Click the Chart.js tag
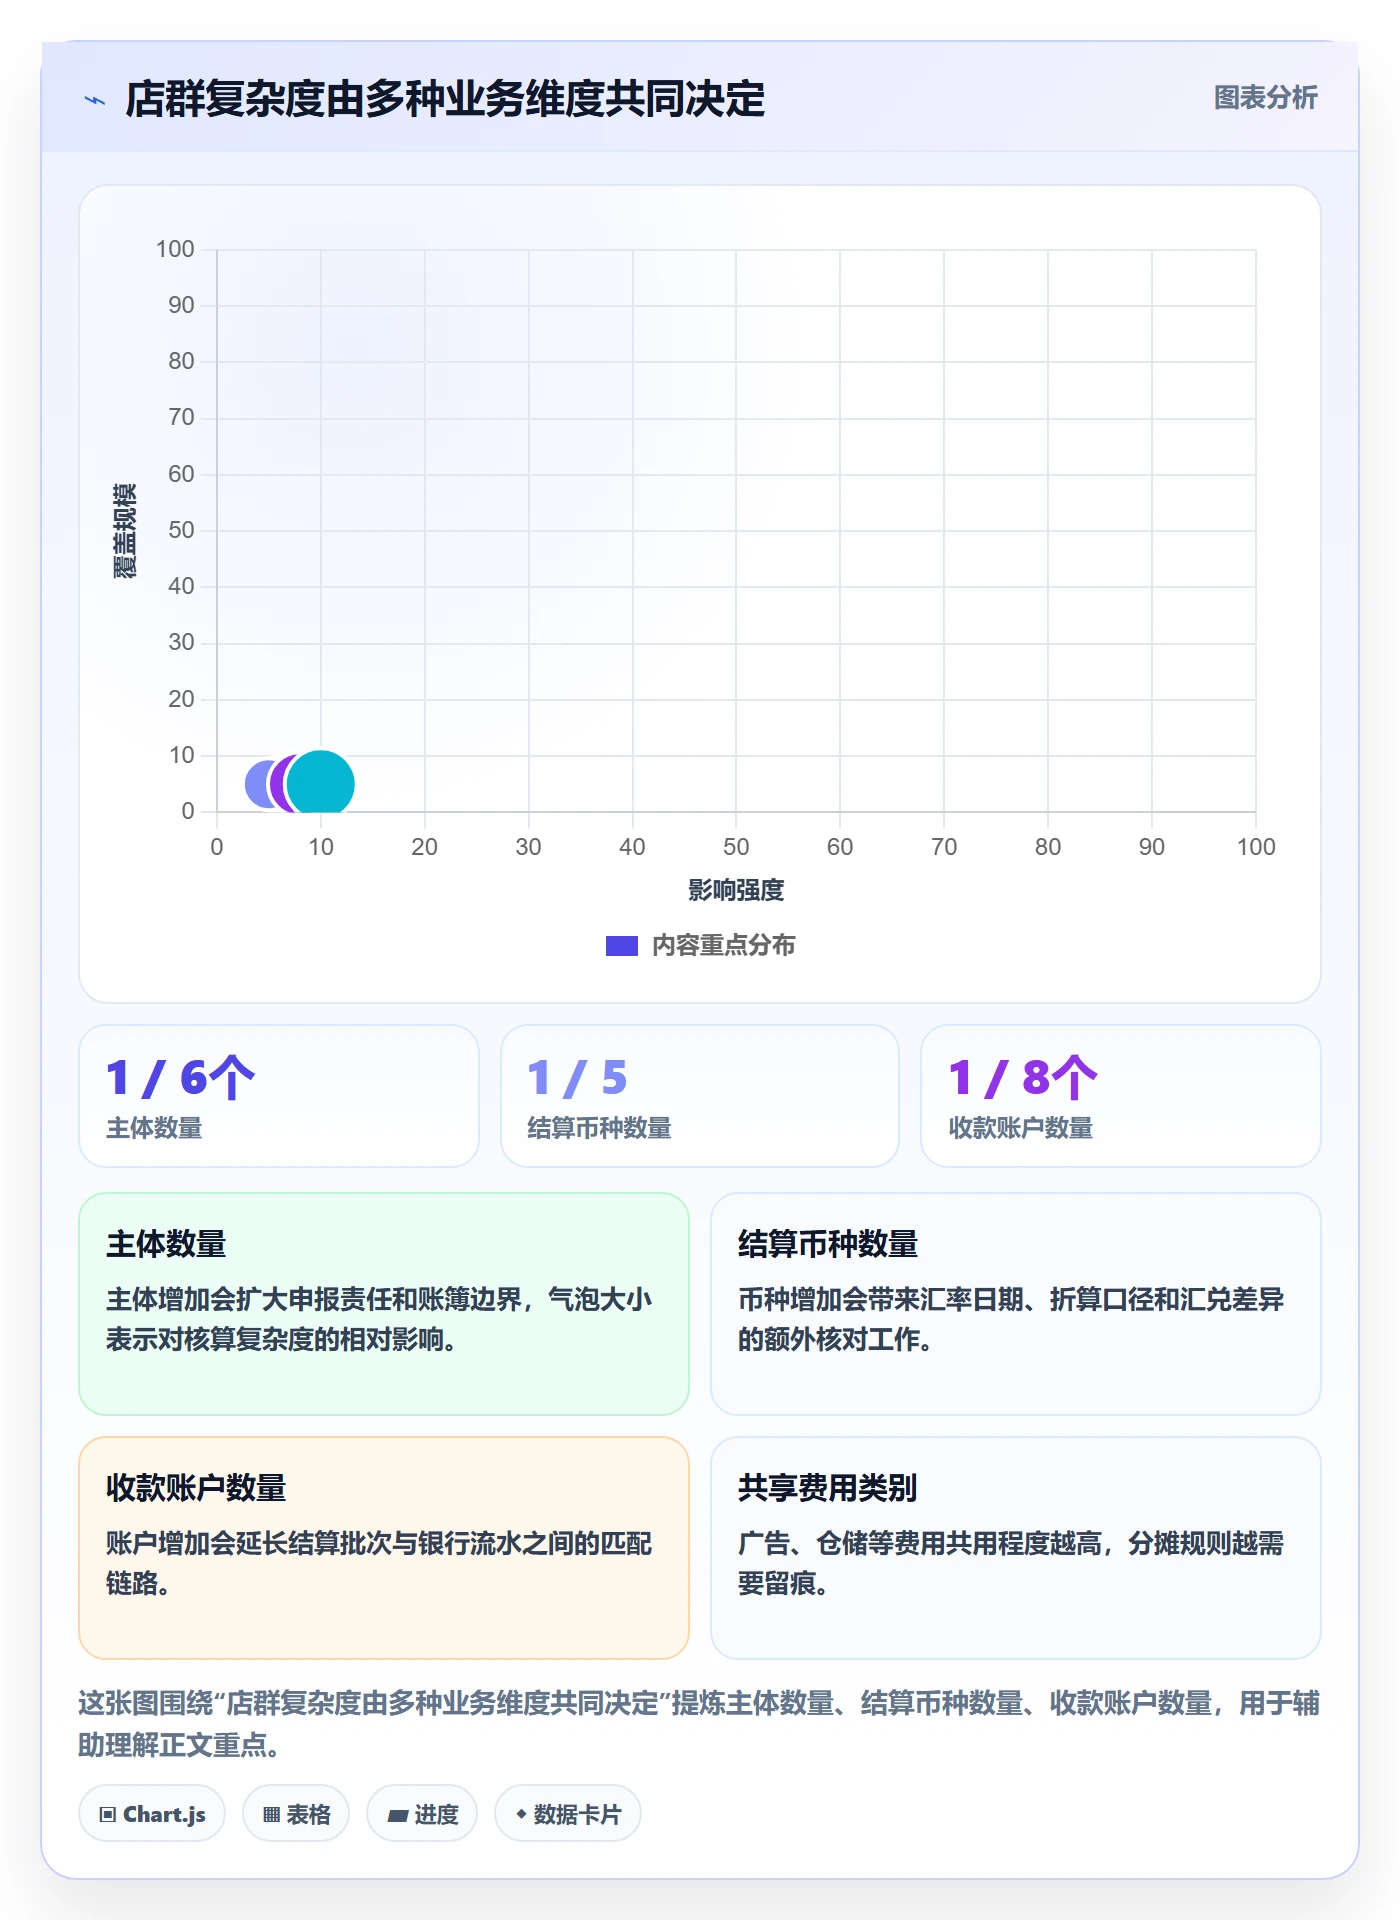This screenshot has height=1920, width=1400. [152, 1814]
